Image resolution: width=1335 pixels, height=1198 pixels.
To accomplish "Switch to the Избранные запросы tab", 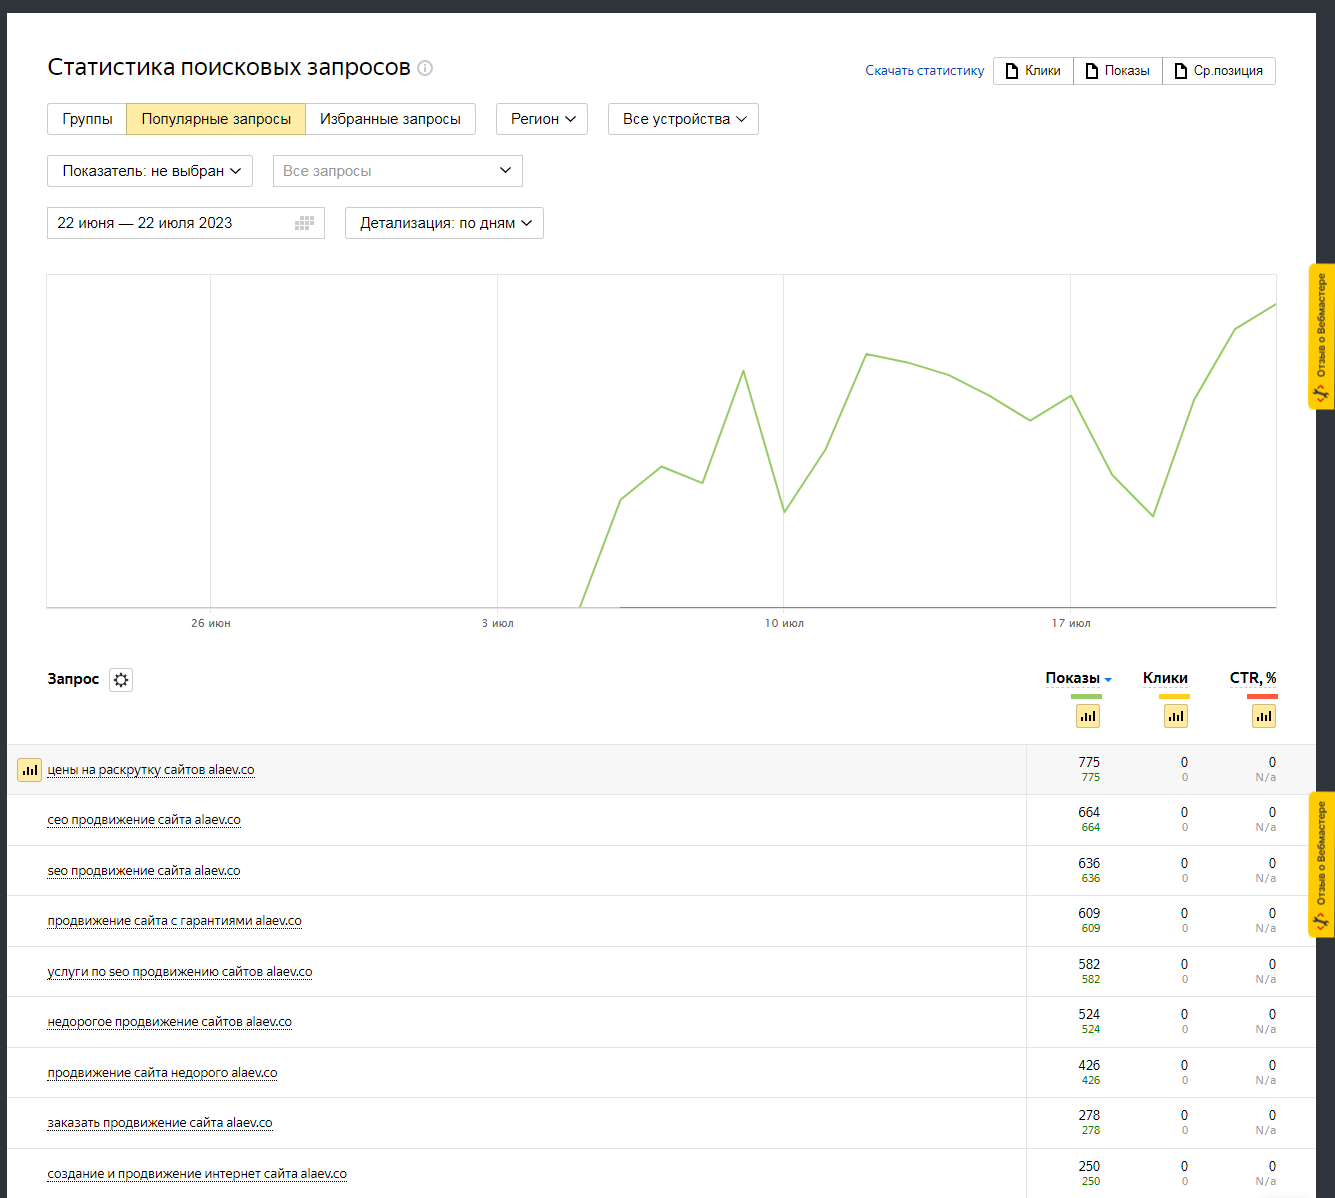I will (390, 119).
